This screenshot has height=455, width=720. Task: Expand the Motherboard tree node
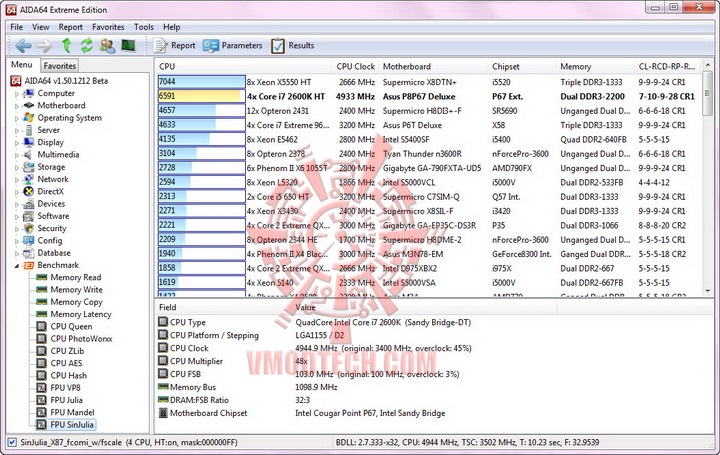point(17,106)
